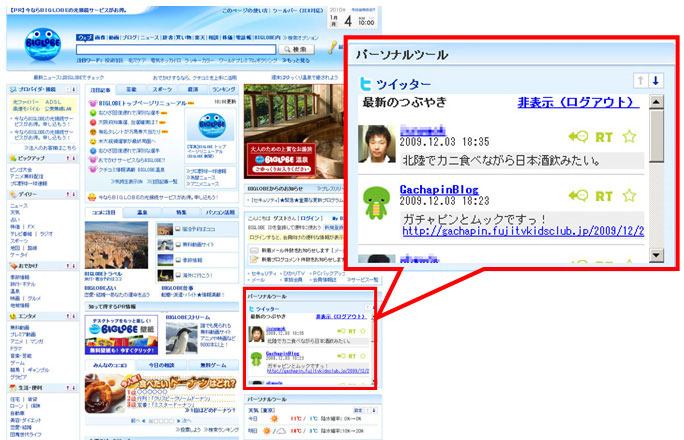Click the エンタメ smiley section icon
This screenshot has width=684, height=440.
pos(13,316)
